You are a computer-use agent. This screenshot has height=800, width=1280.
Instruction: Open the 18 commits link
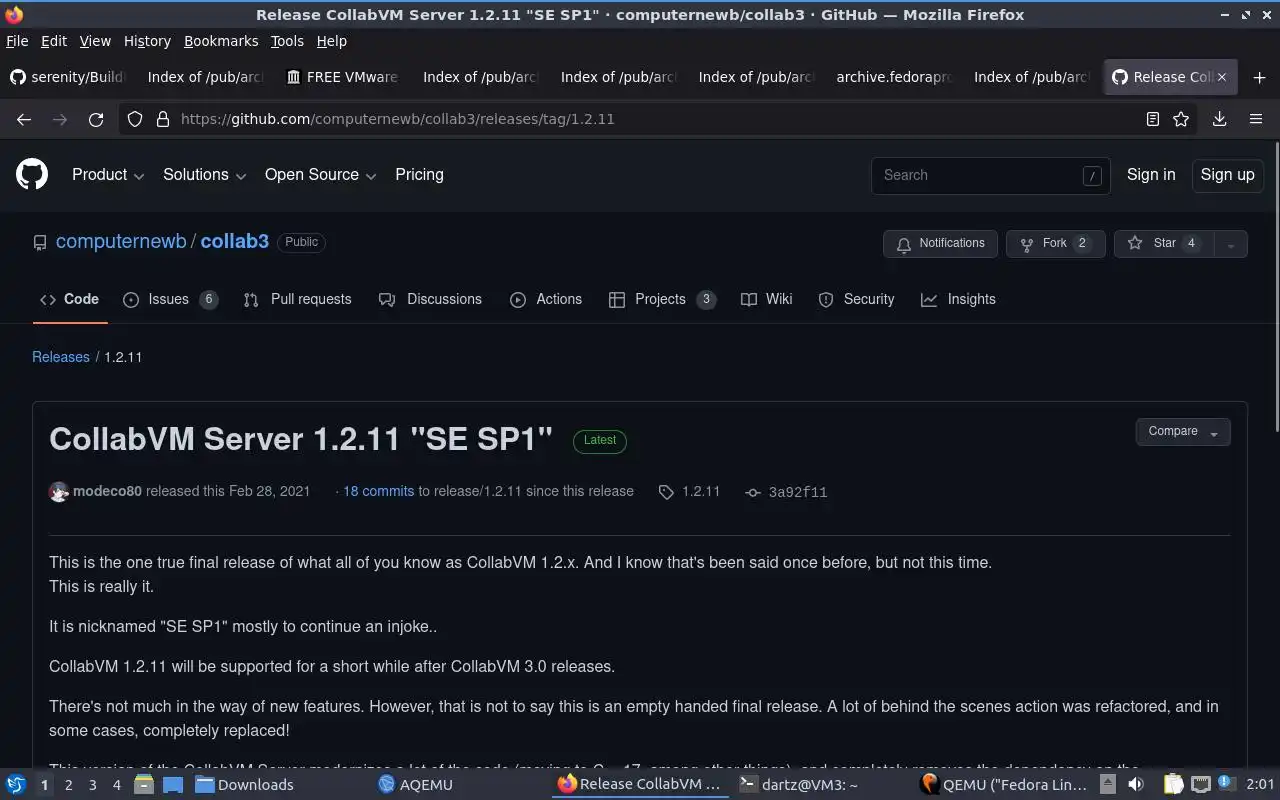[x=378, y=492]
